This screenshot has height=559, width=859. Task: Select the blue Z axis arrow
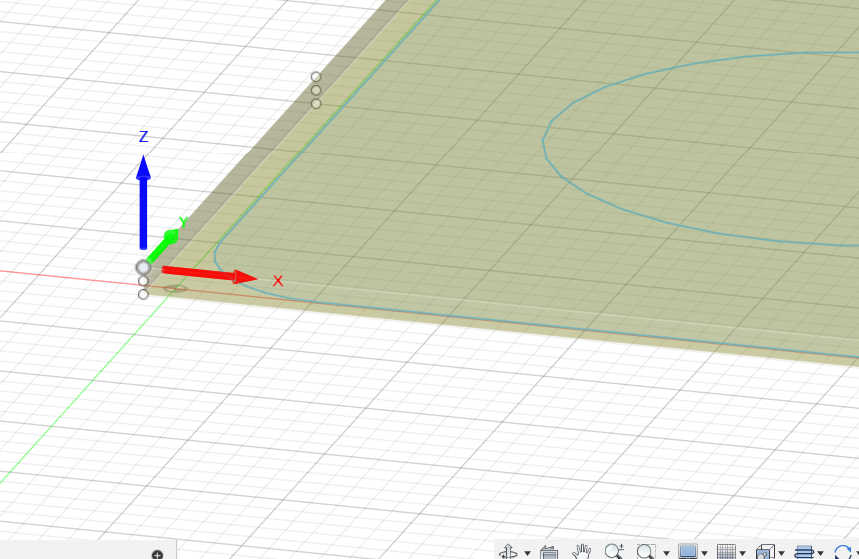[x=144, y=202]
